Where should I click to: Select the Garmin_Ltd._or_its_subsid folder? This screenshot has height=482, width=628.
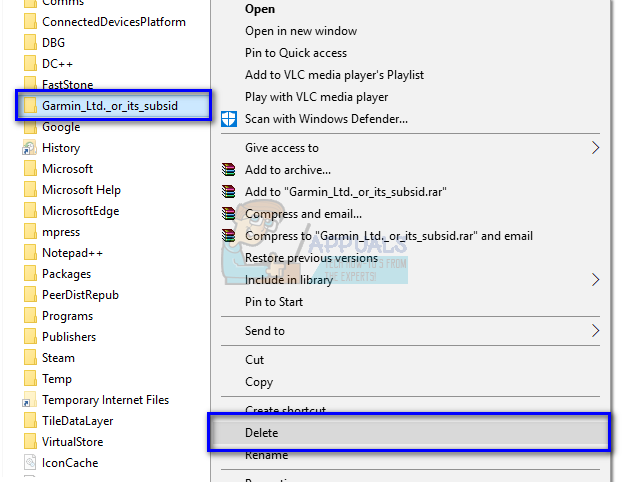[x=110, y=105]
